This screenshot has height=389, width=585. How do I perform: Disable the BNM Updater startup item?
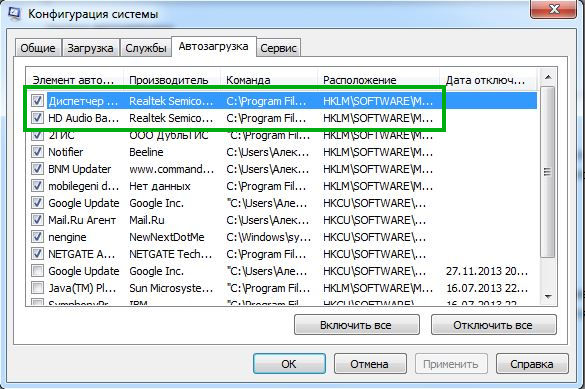point(37,169)
